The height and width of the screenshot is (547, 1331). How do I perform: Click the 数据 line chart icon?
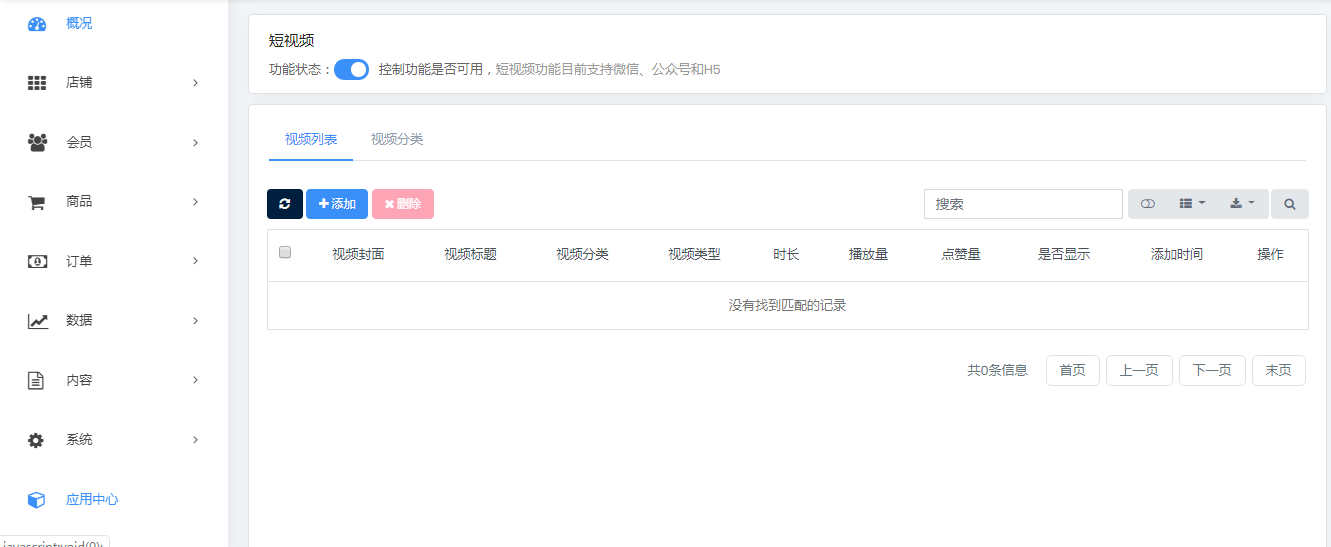[x=37, y=321]
